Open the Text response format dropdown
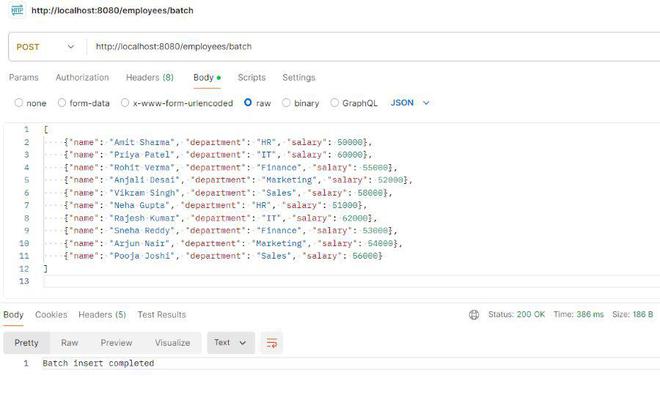This screenshot has width=660, height=411. [x=230, y=343]
